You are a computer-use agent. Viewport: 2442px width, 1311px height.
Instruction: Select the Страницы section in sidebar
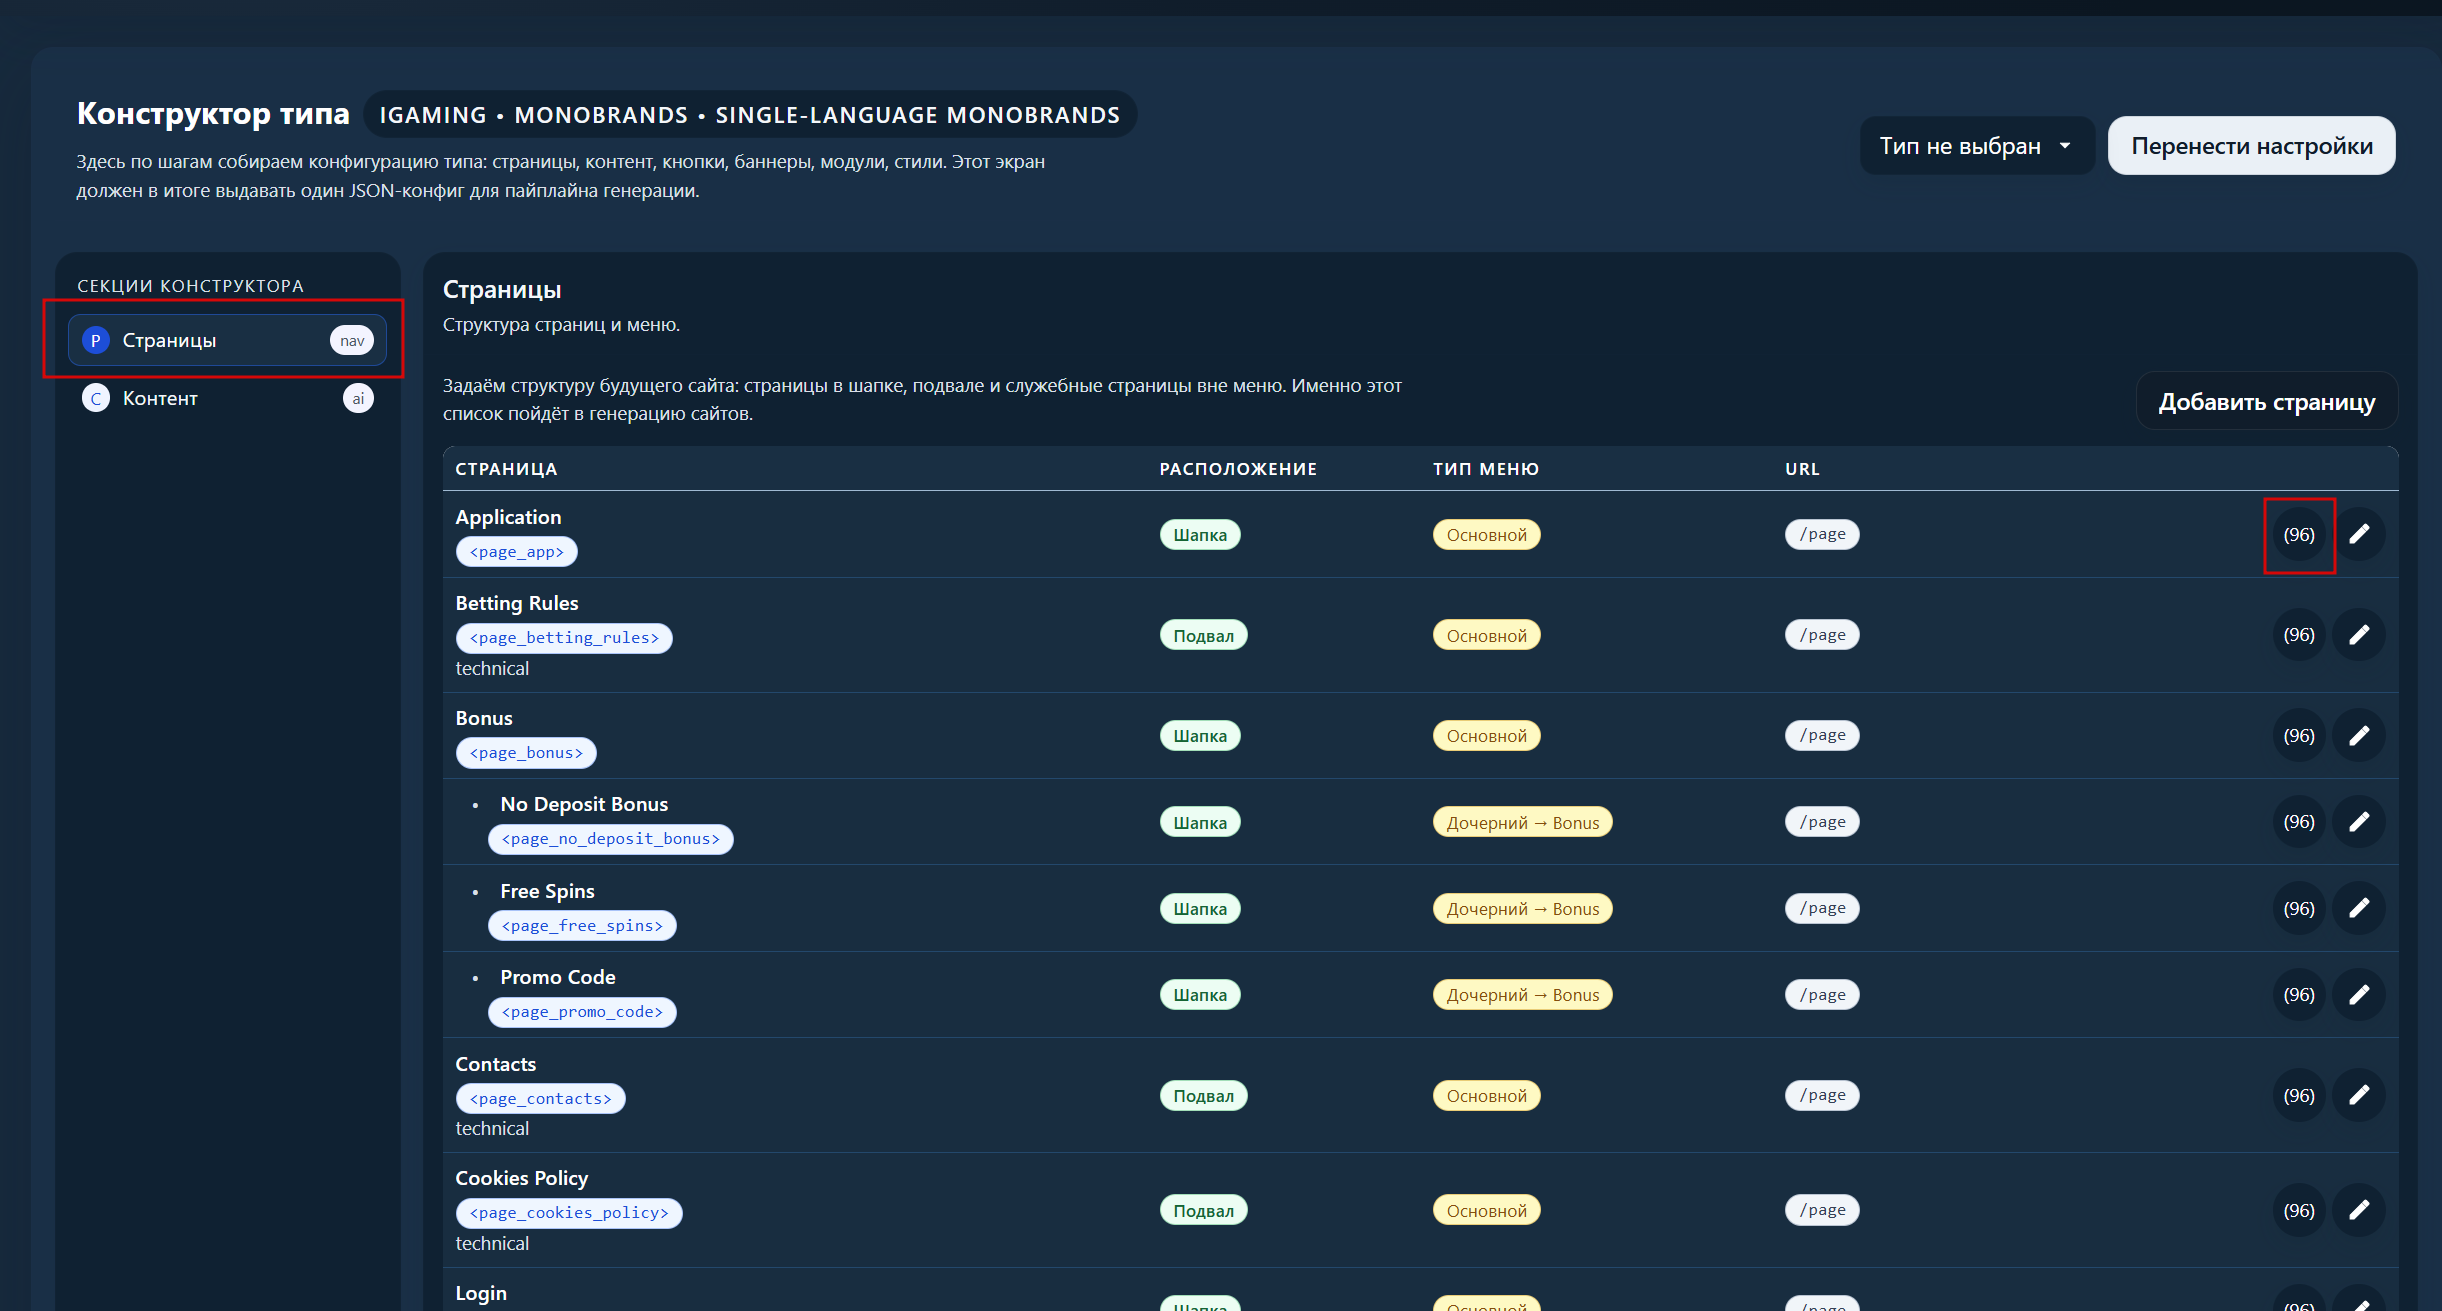click(227, 340)
